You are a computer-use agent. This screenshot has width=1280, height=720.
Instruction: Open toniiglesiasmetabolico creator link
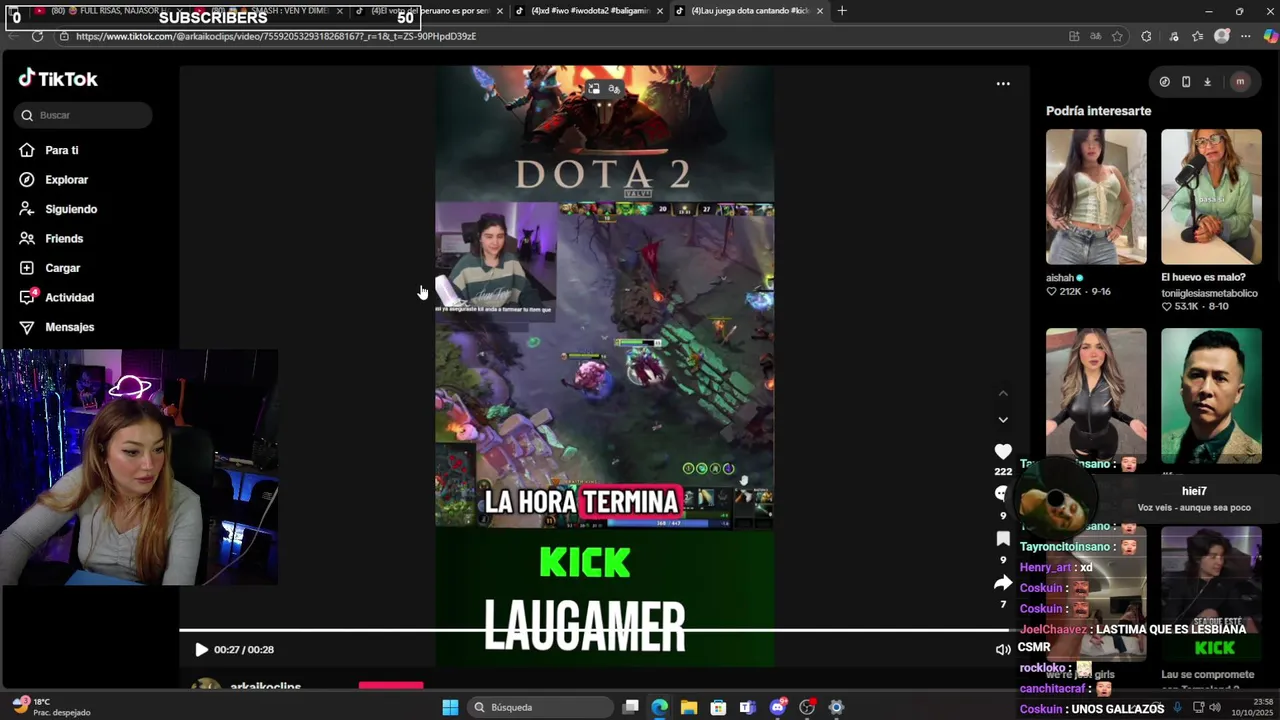tap(1209, 293)
